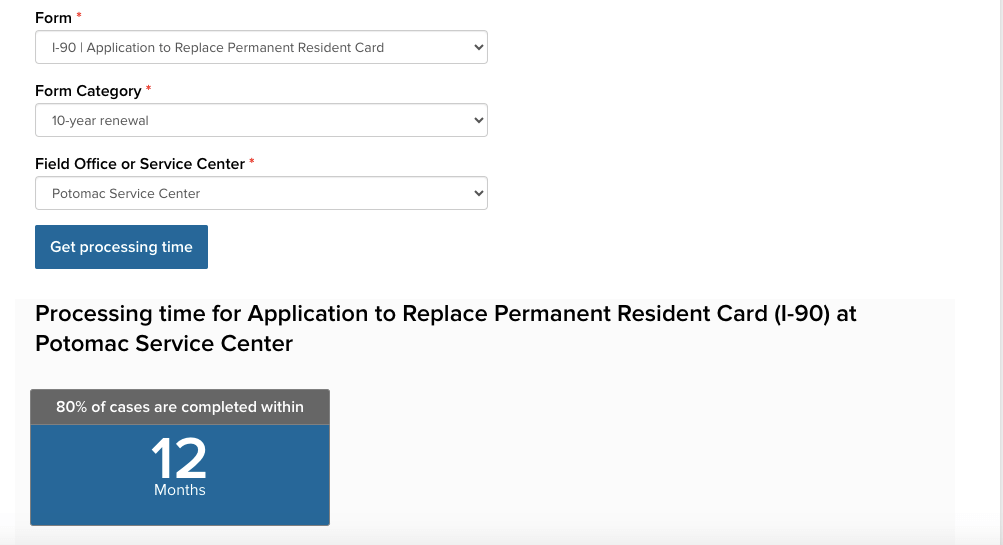The width and height of the screenshot is (1003, 545).
Task: Open the Form dropdown showing I-90
Action: pyautogui.click(x=260, y=47)
